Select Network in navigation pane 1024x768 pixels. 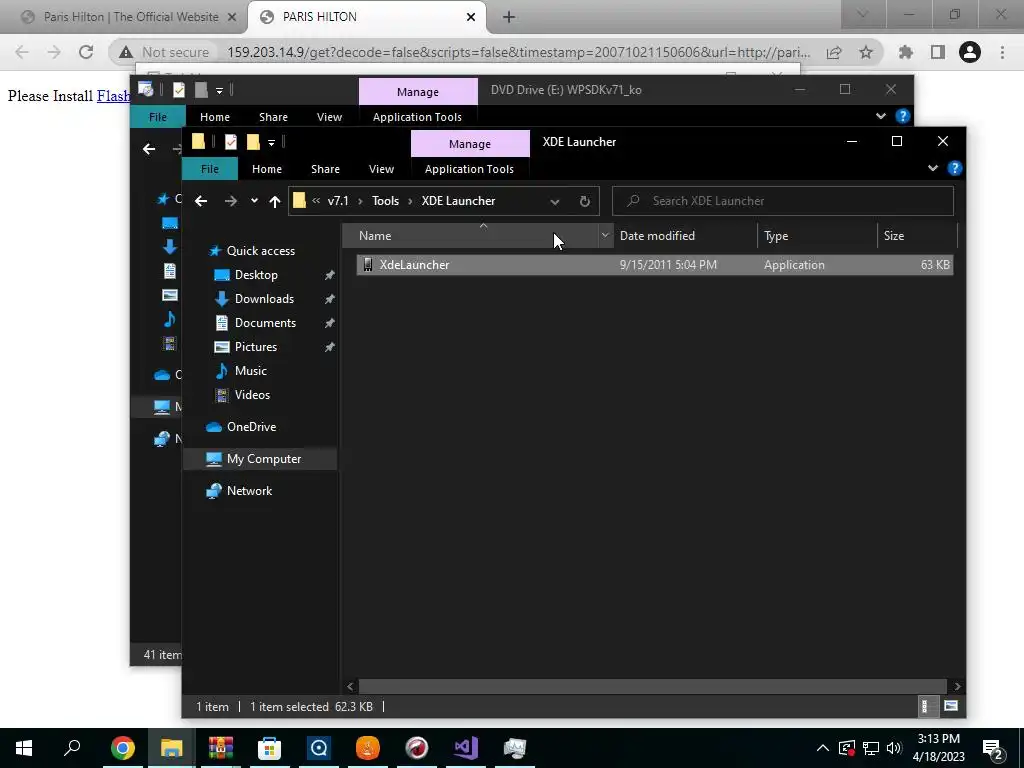point(249,490)
